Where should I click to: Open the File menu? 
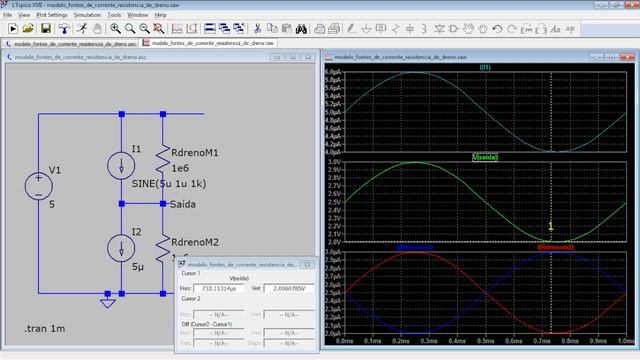[x=7, y=15]
